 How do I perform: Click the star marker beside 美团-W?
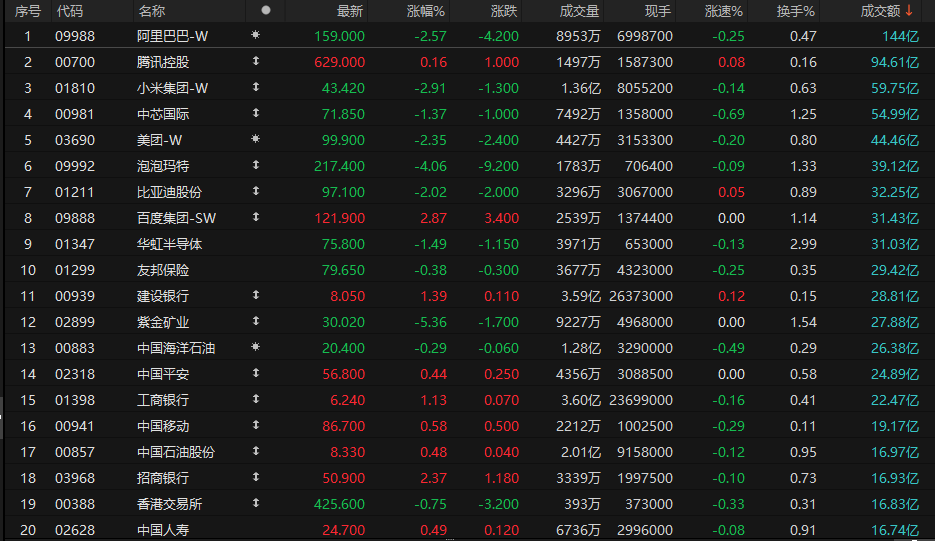255,139
